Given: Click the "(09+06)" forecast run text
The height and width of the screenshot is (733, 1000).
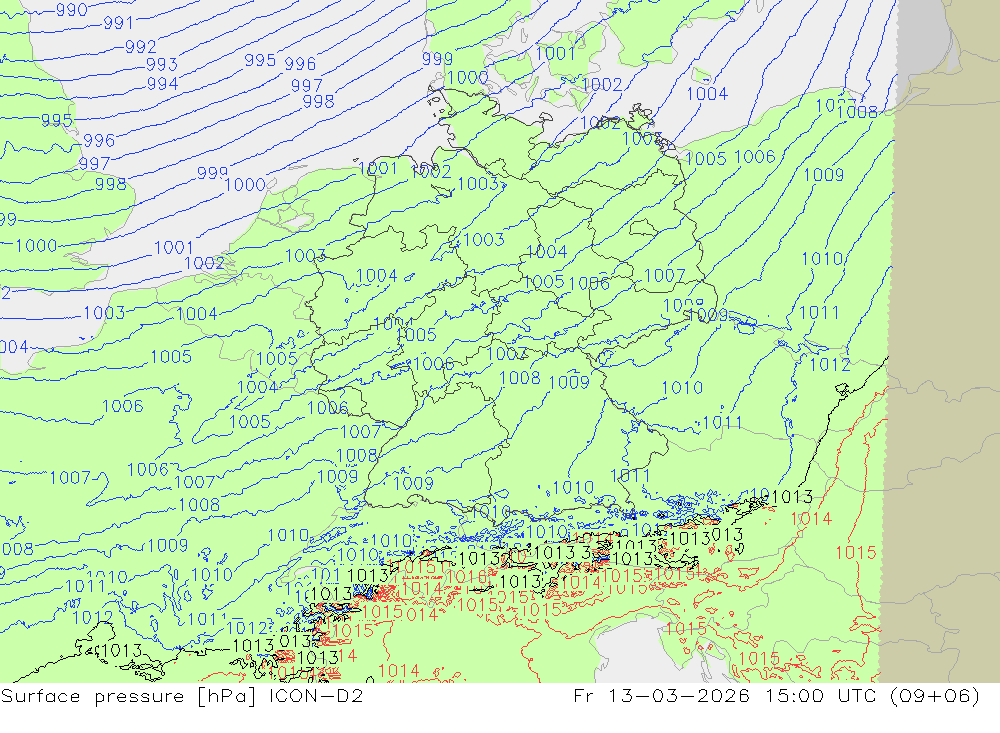Looking at the screenshot, I should tap(934, 695).
